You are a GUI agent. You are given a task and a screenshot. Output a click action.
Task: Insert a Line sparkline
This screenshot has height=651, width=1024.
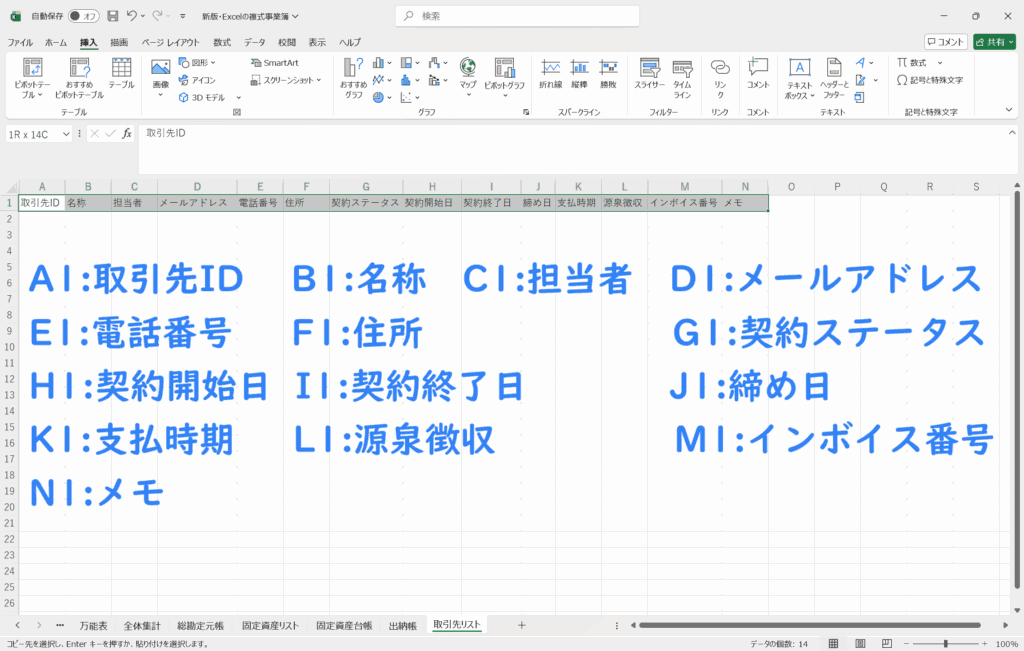coord(551,74)
